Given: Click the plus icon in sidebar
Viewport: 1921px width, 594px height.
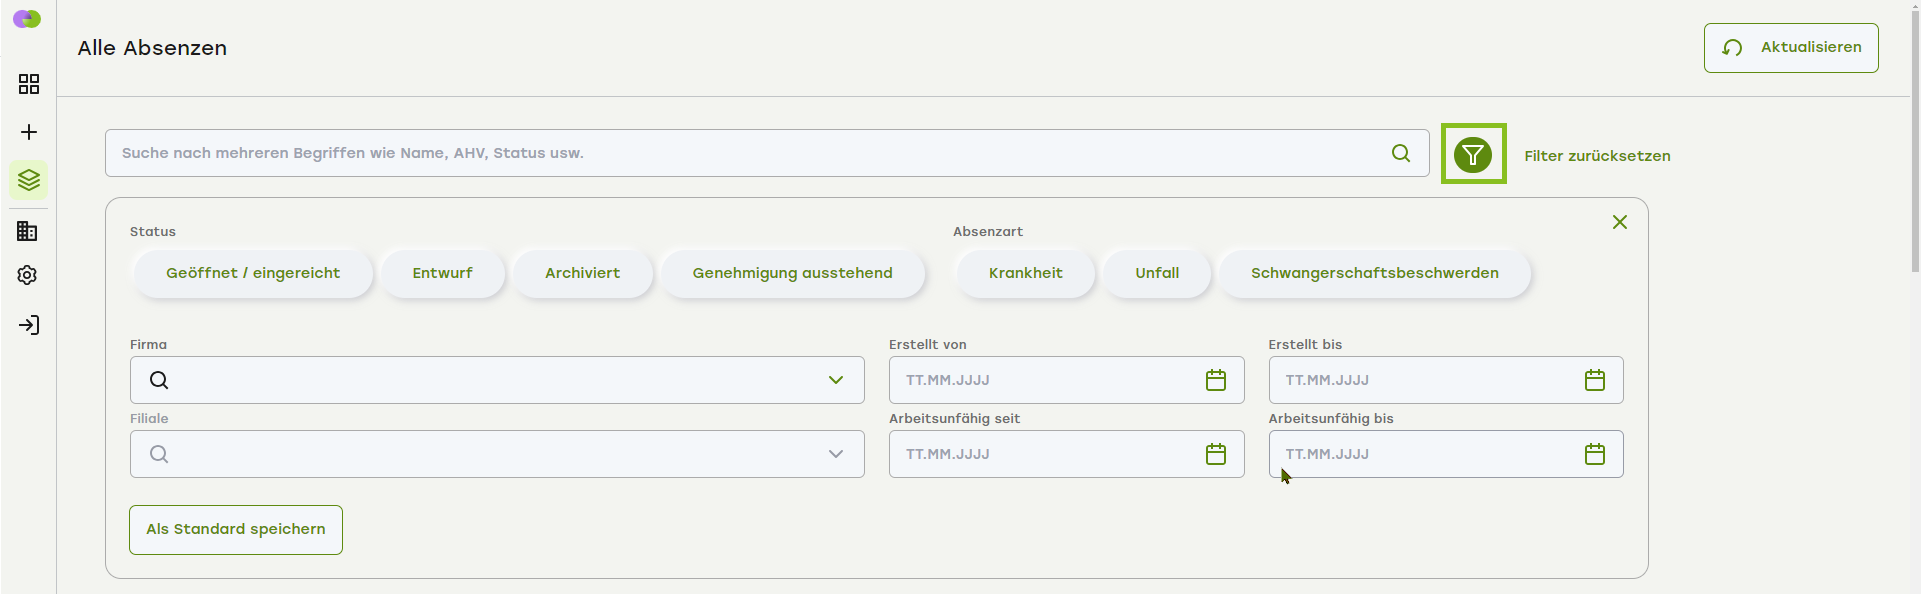Looking at the screenshot, I should tap(29, 132).
